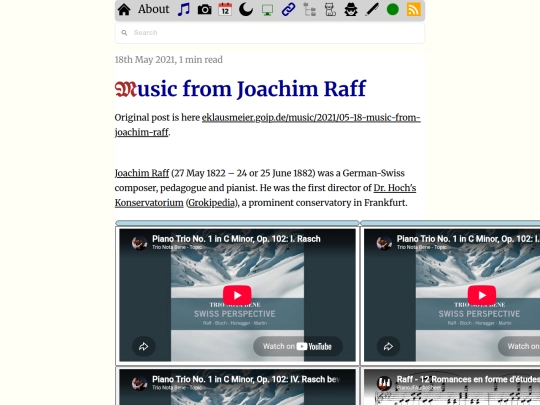This screenshot has width=540, height=405.
Task: Go to the home page icon
Action: pos(124,10)
